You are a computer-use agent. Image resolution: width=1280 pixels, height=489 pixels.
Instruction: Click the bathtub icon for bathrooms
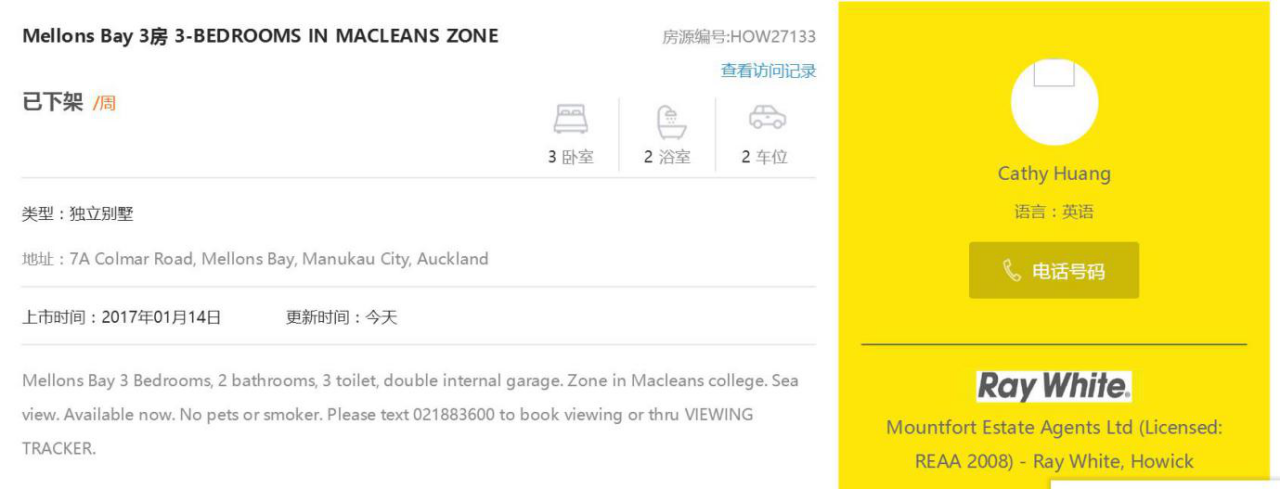[671, 121]
